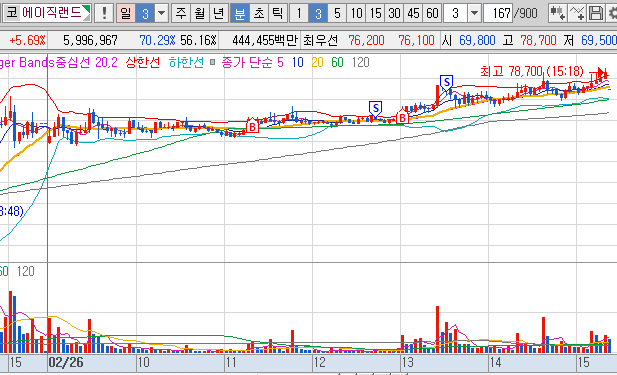Choose the 5 minute interval button
Image resolution: width=617 pixels, height=375 pixels.
337,13
